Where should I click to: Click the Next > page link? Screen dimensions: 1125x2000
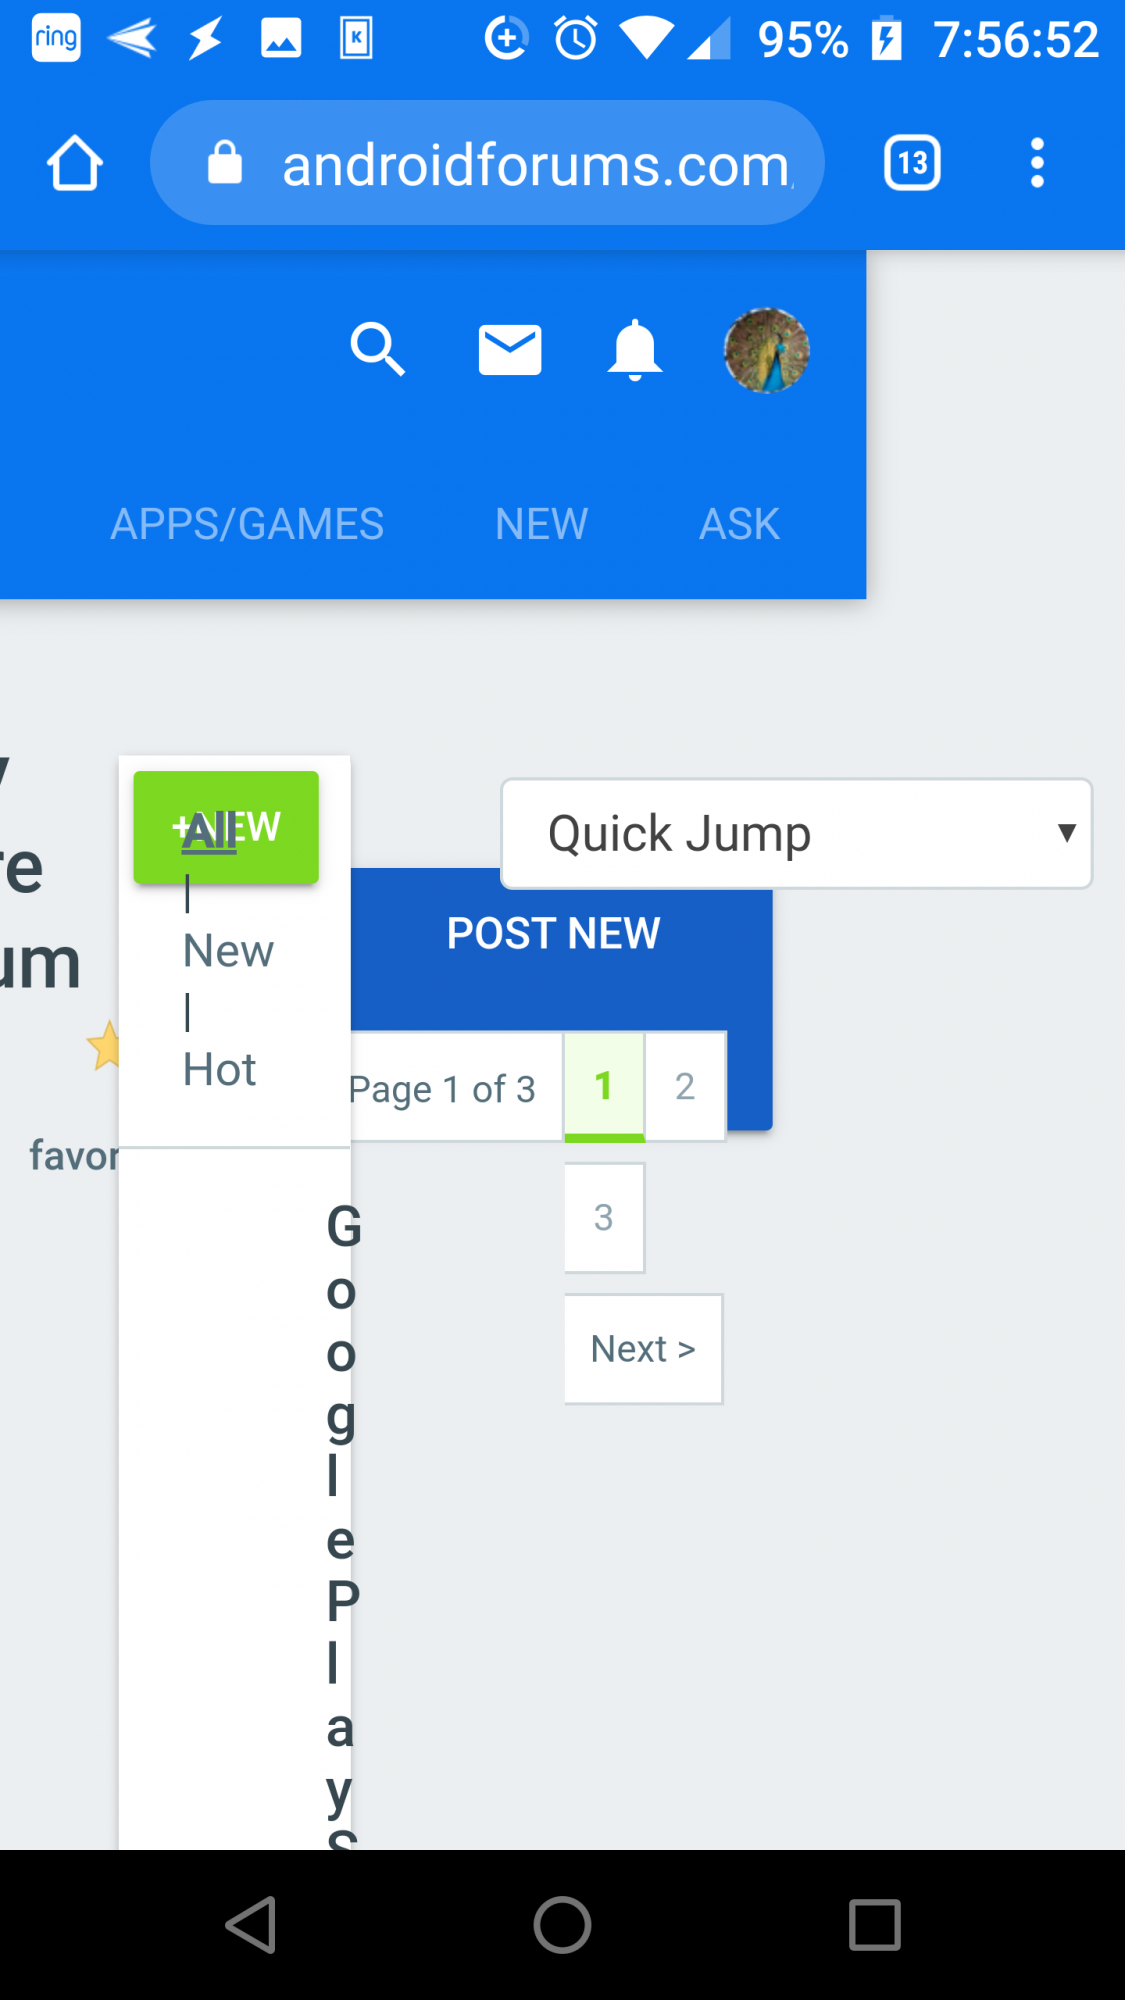(x=643, y=1349)
